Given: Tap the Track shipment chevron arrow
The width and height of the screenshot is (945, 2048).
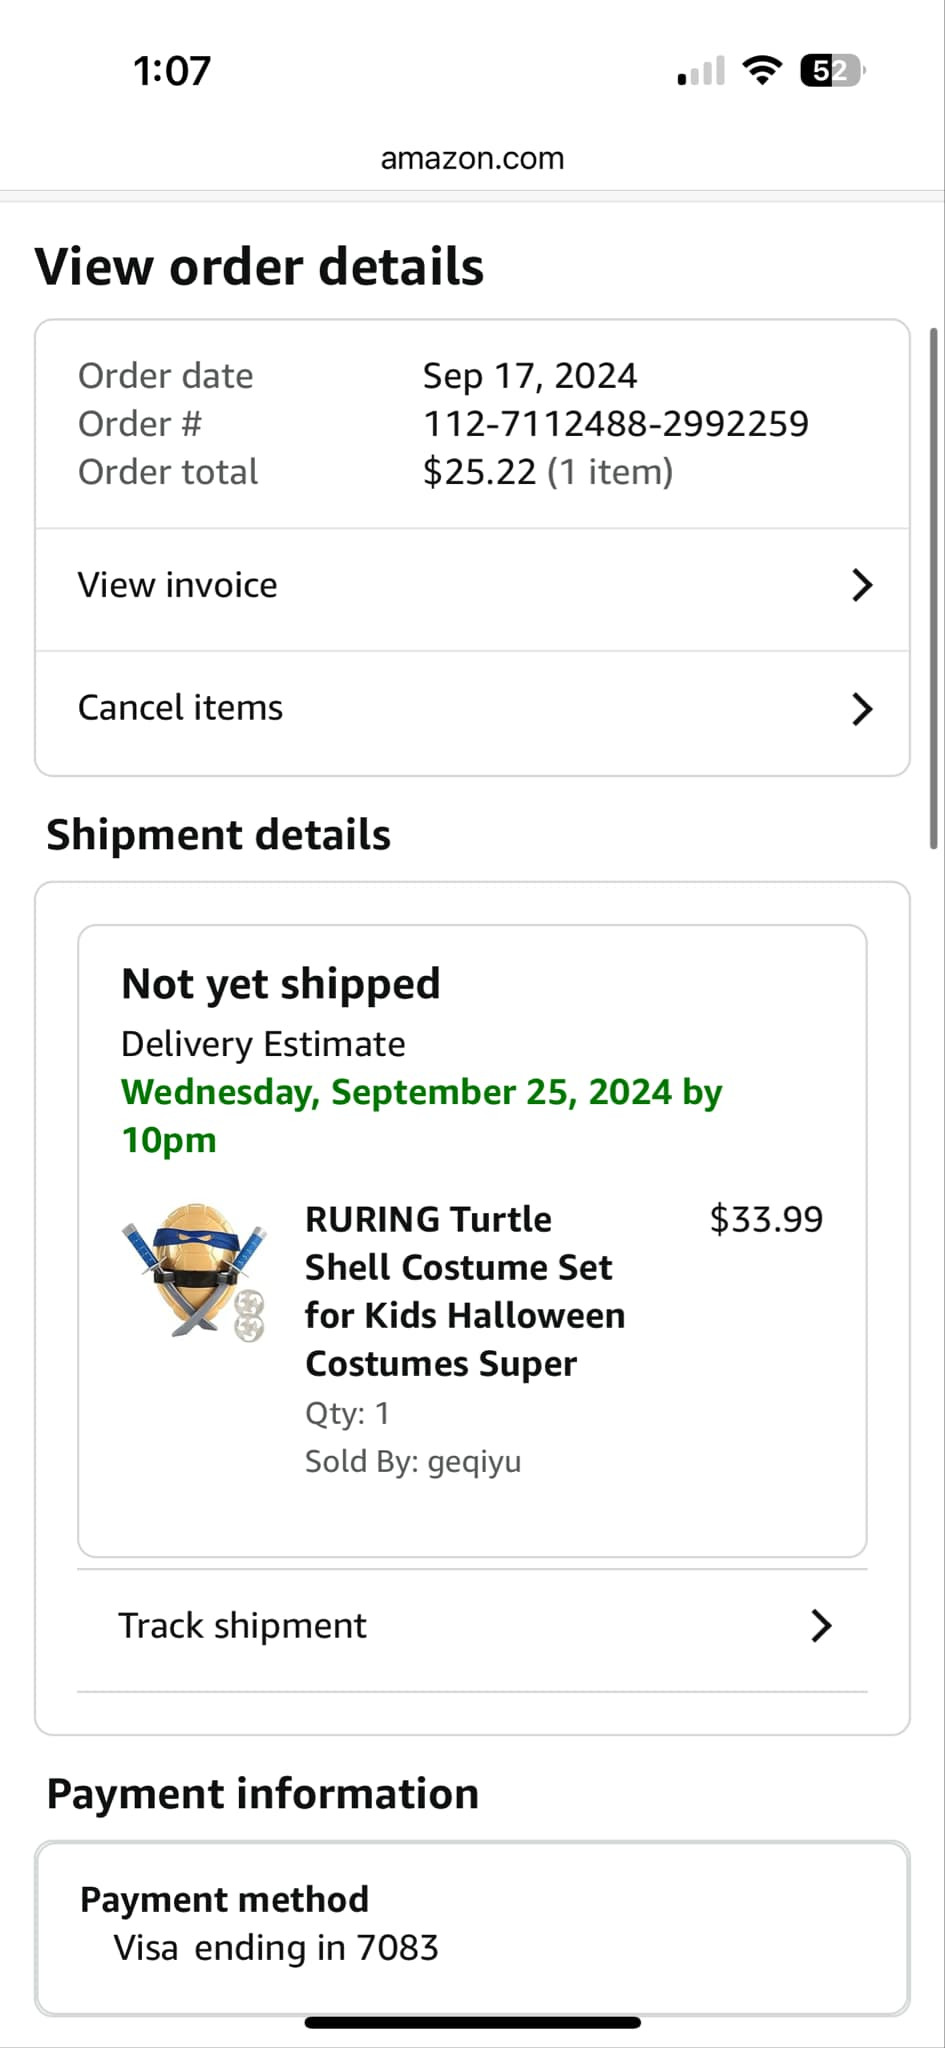Looking at the screenshot, I should click(x=821, y=1627).
